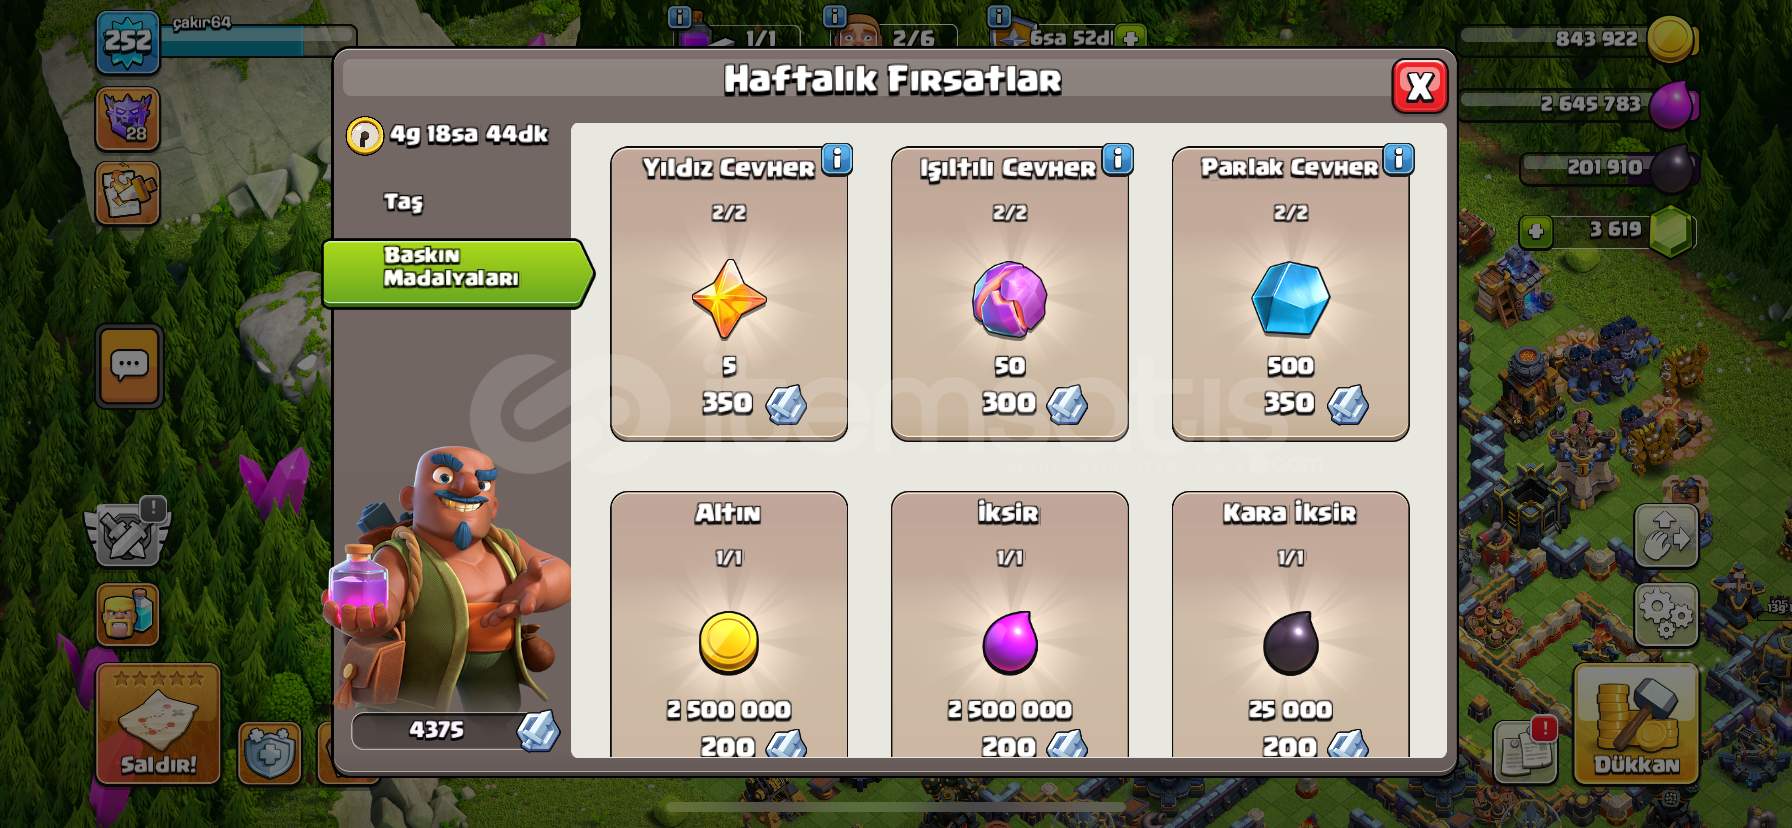Open the settings gears icon
This screenshot has width=1792, height=828.
pos(1666,614)
